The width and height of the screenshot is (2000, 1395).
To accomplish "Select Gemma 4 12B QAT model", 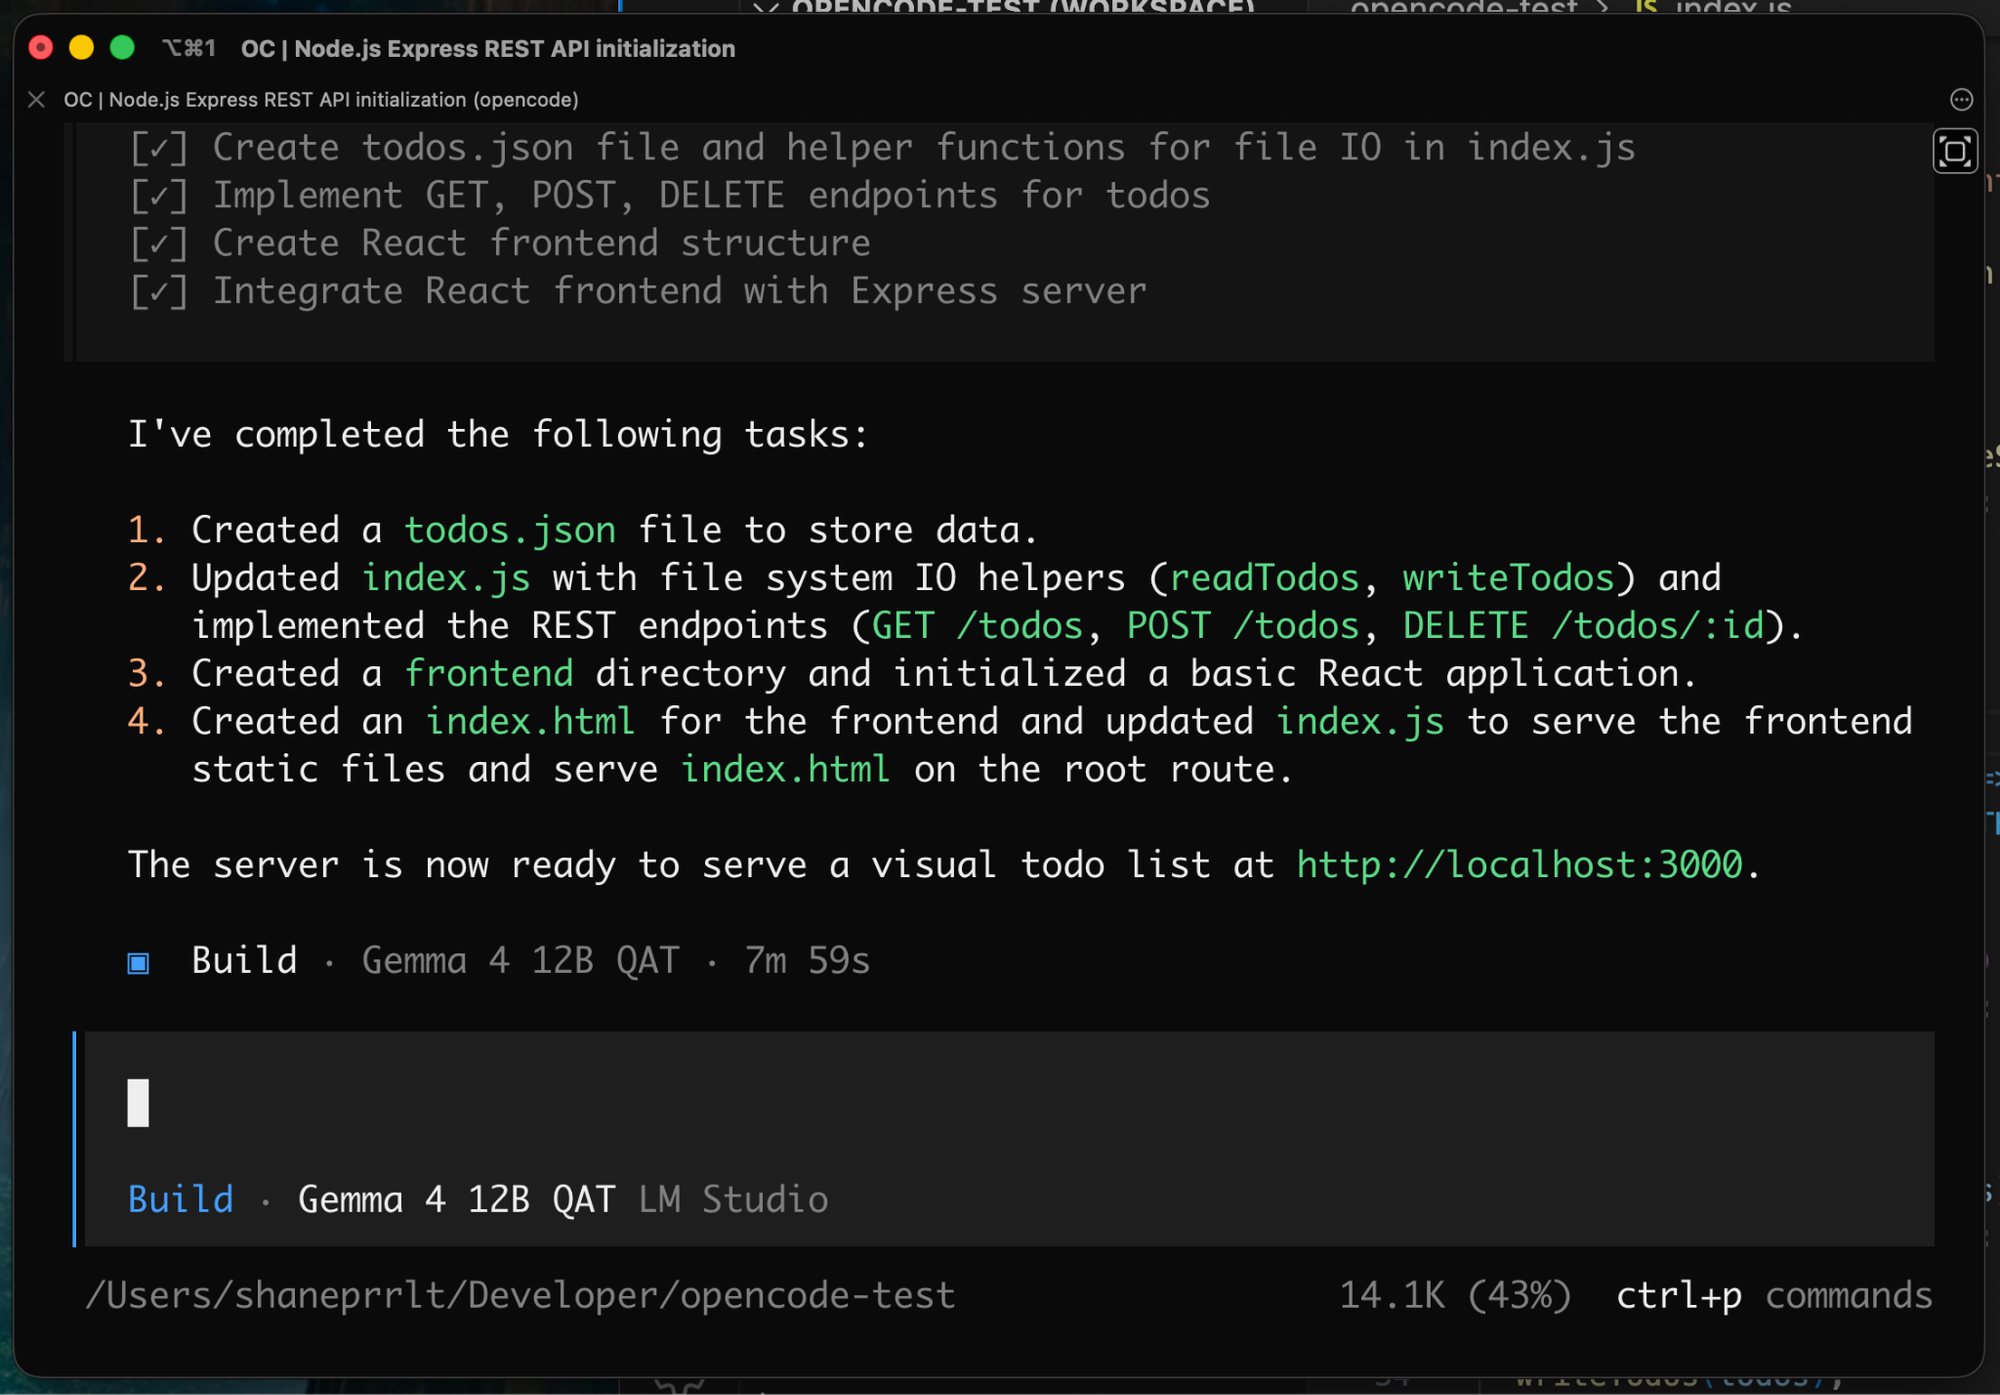I will point(456,1200).
